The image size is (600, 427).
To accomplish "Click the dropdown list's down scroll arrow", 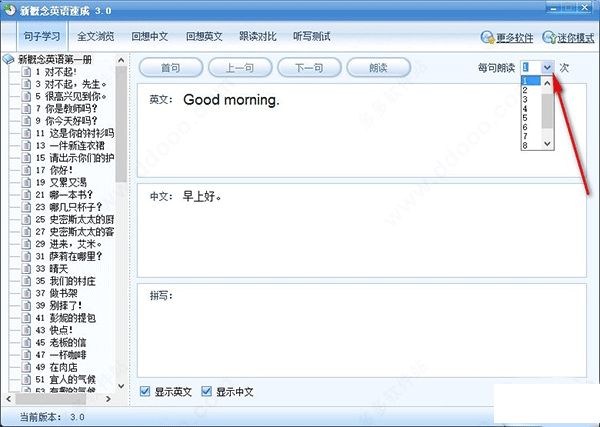I will [x=548, y=143].
